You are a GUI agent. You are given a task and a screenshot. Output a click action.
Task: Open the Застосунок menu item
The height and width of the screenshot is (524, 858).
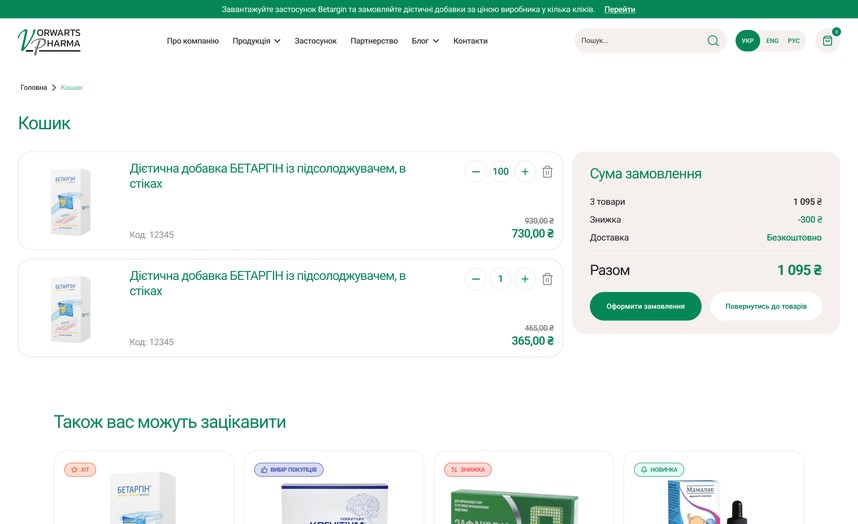(315, 41)
